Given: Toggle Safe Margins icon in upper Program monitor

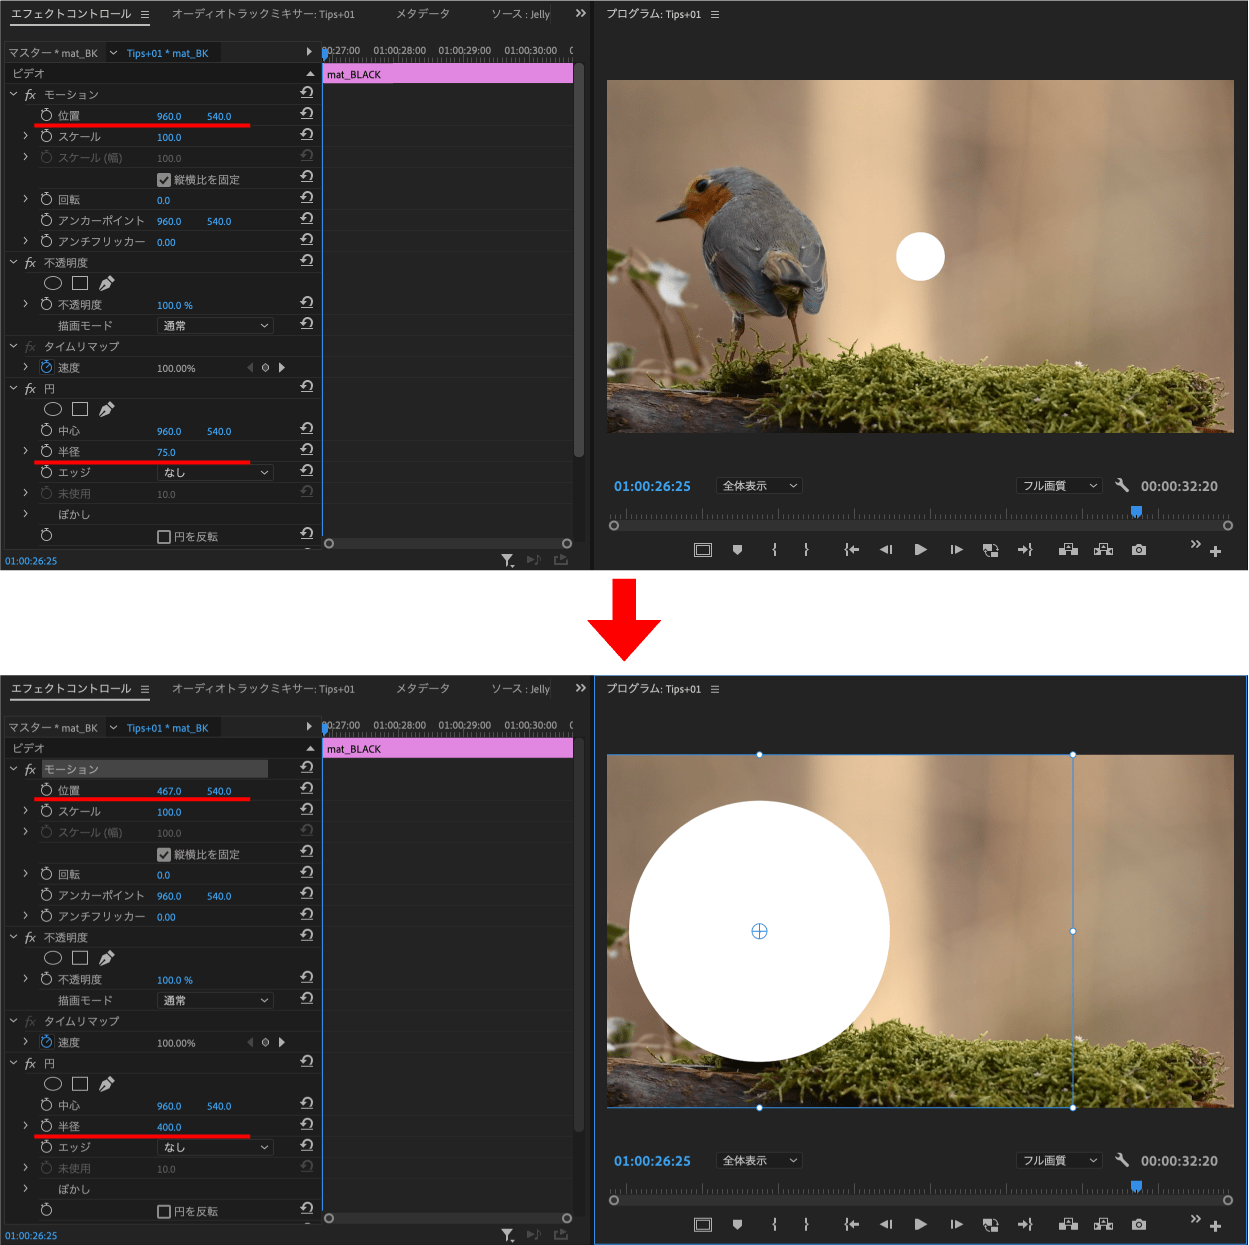Looking at the screenshot, I should (x=703, y=549).
